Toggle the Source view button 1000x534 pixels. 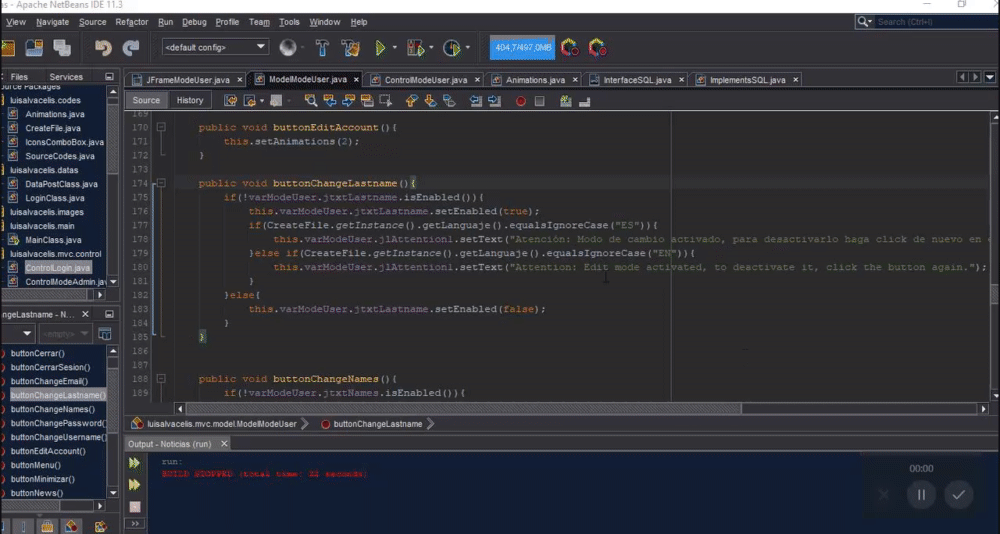146,100
